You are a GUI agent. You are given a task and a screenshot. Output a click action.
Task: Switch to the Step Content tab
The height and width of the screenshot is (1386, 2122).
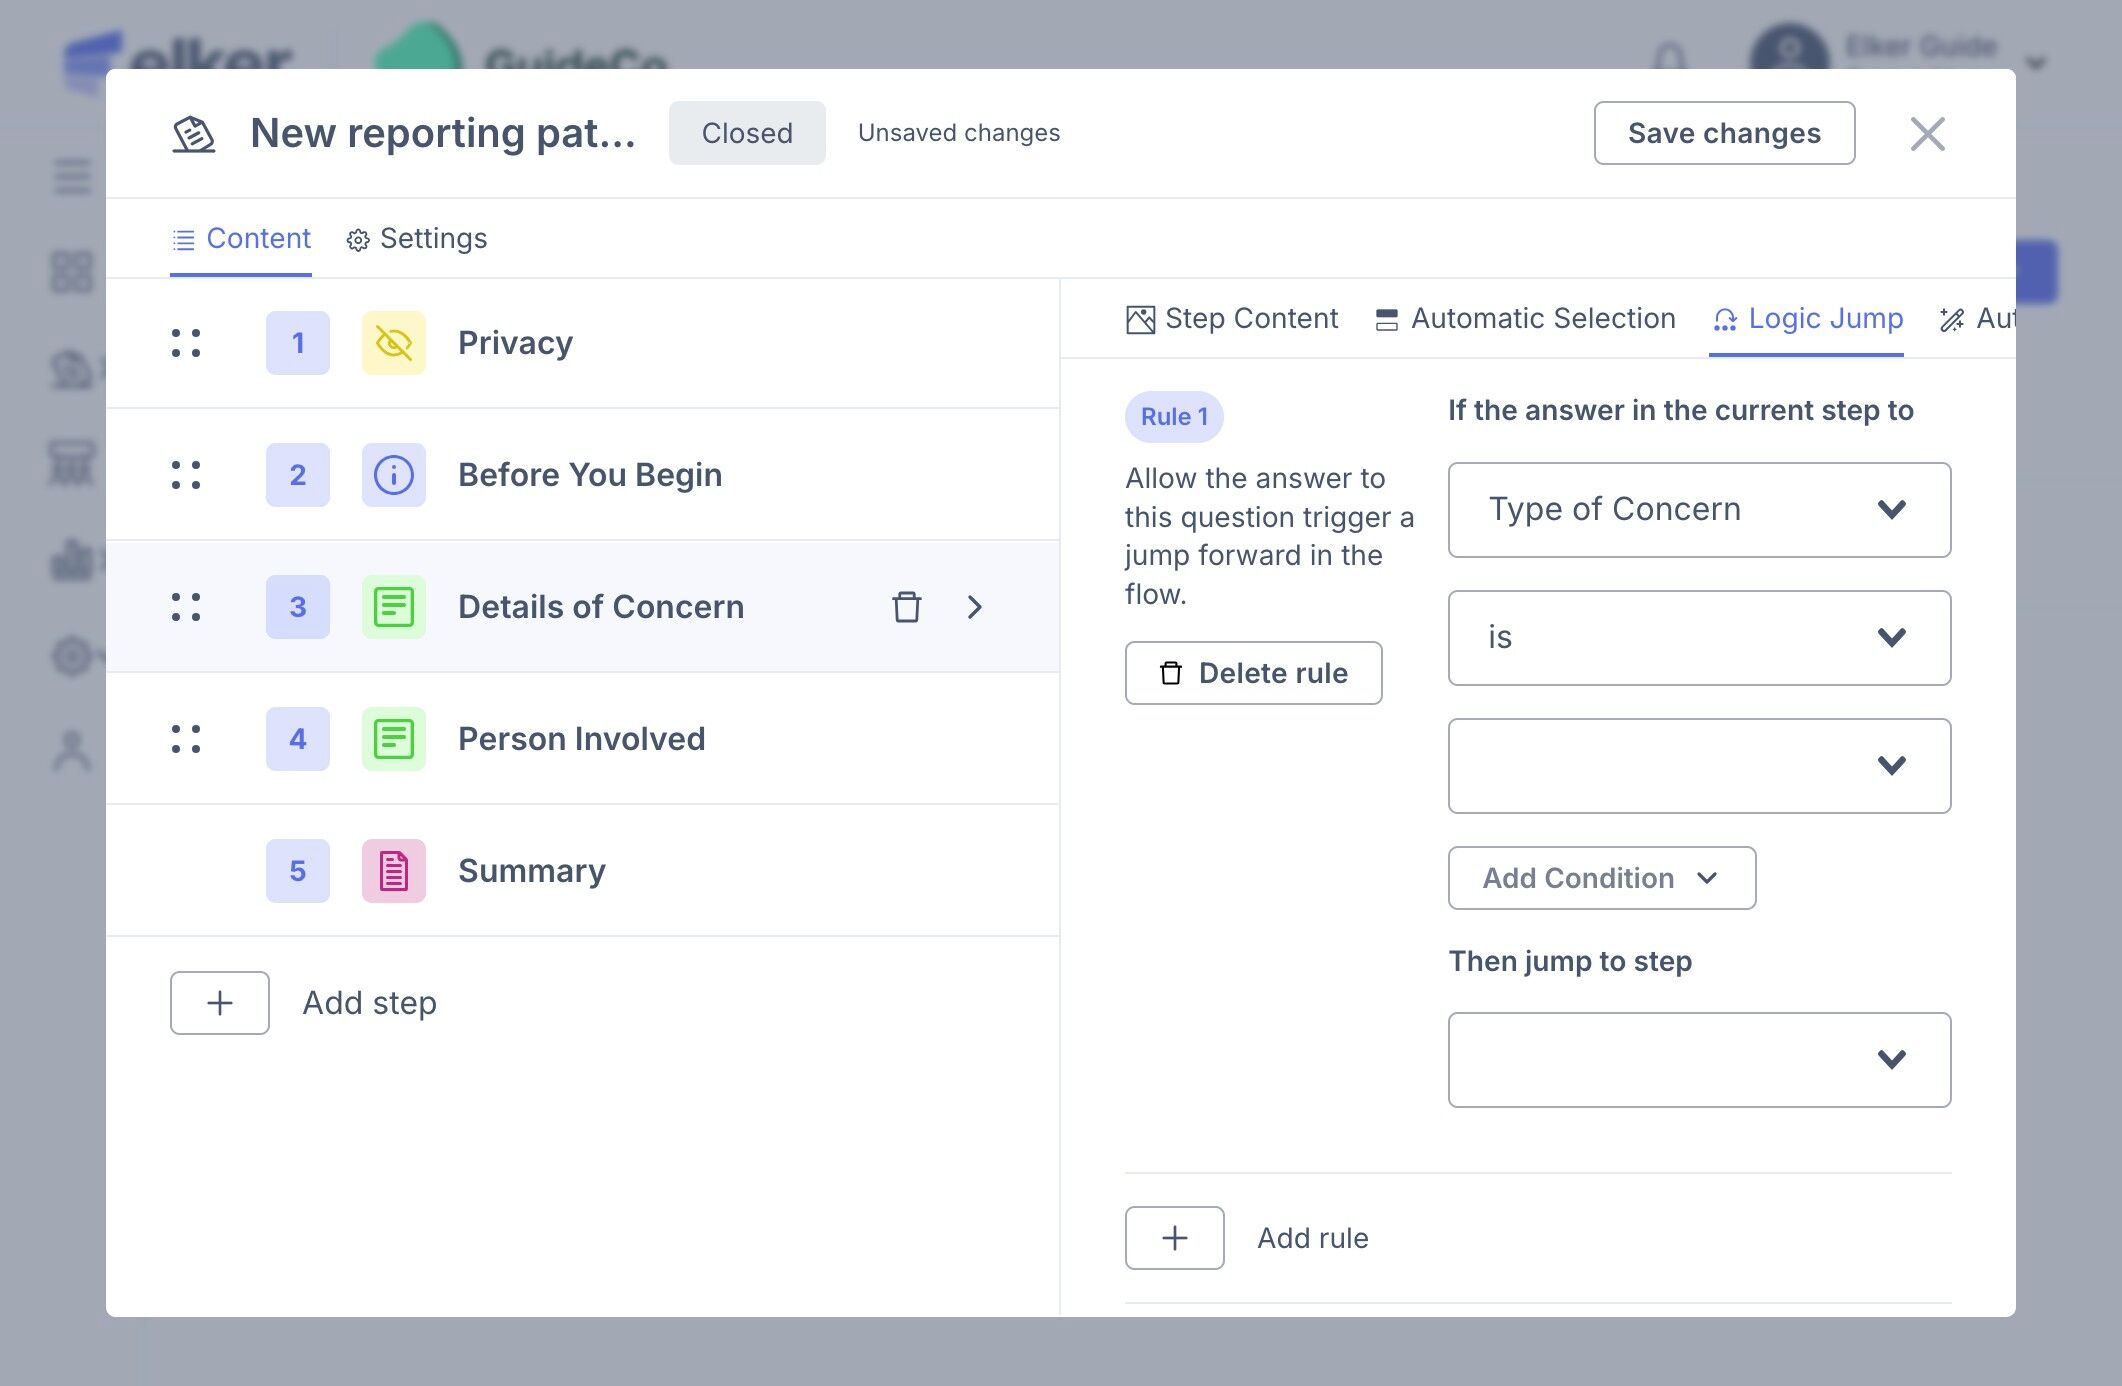[x=1232, y=319]
